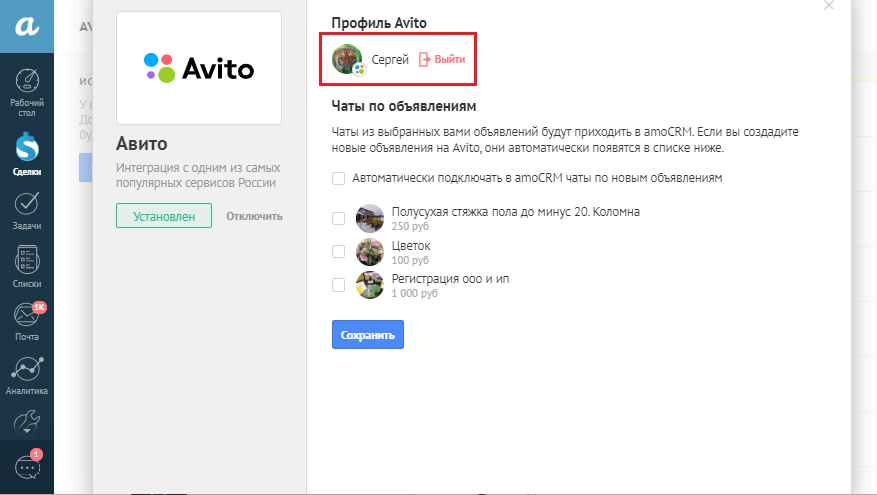
Task: Tick the Полусухая стяжка пола checkbox
Action: (x=338, y=218)
